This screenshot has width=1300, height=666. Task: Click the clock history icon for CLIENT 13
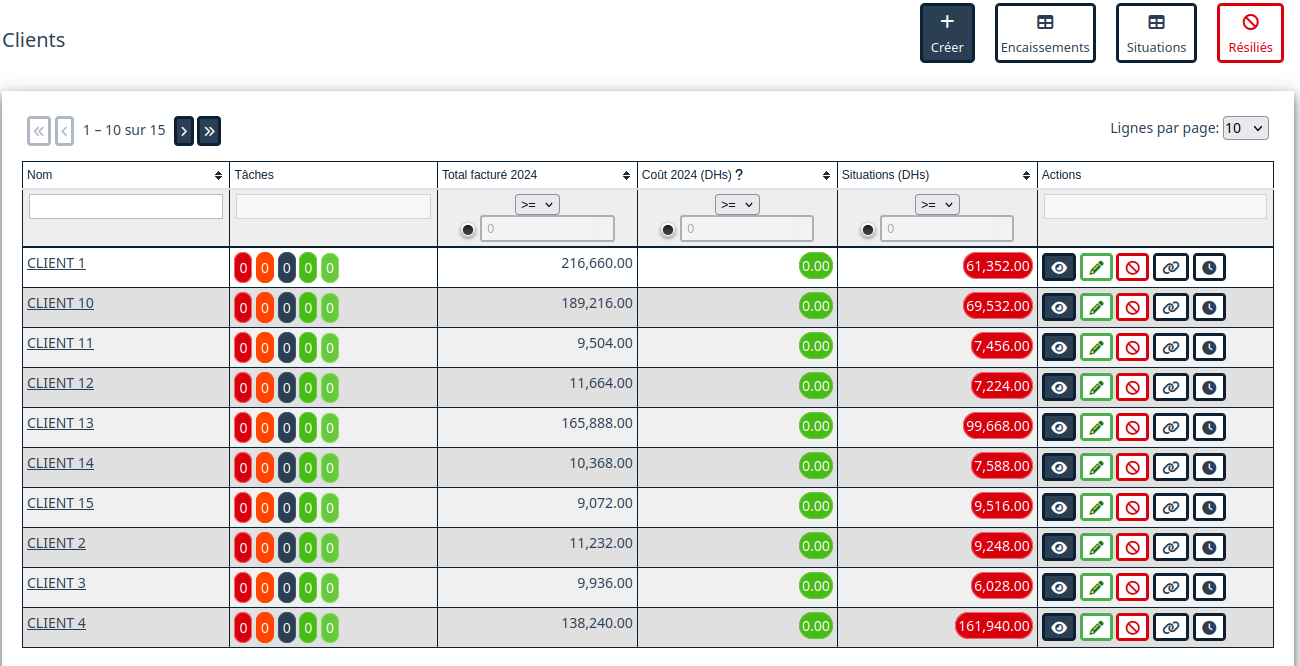point(1209,427)
